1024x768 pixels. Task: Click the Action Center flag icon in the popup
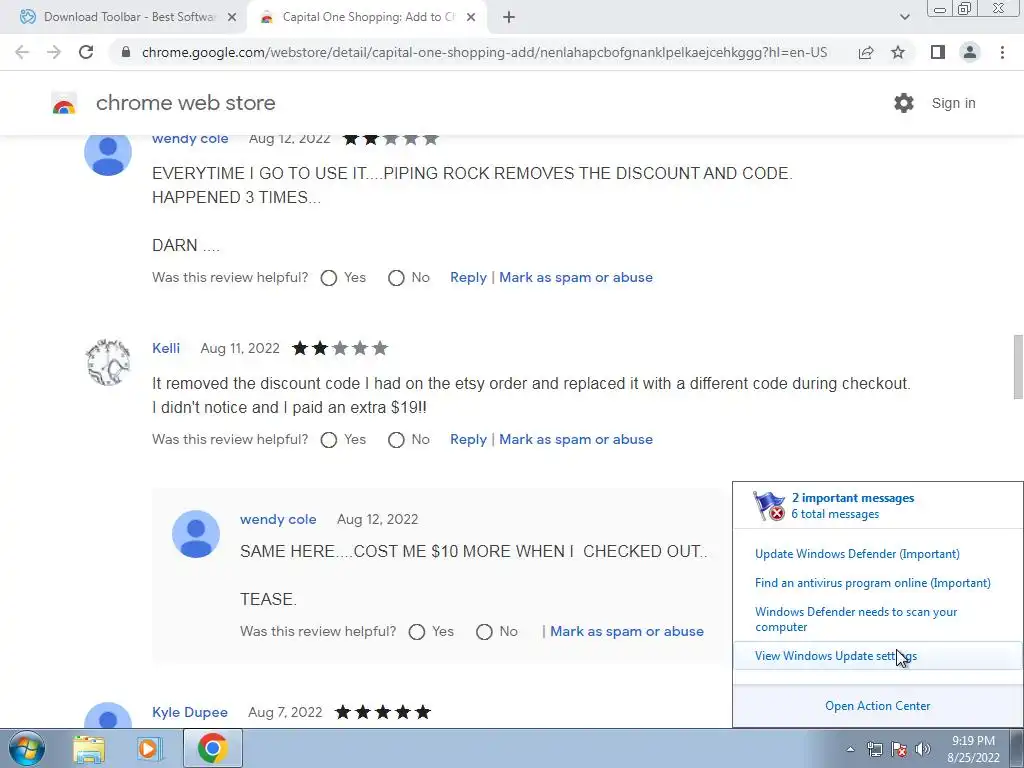point(769,505)
